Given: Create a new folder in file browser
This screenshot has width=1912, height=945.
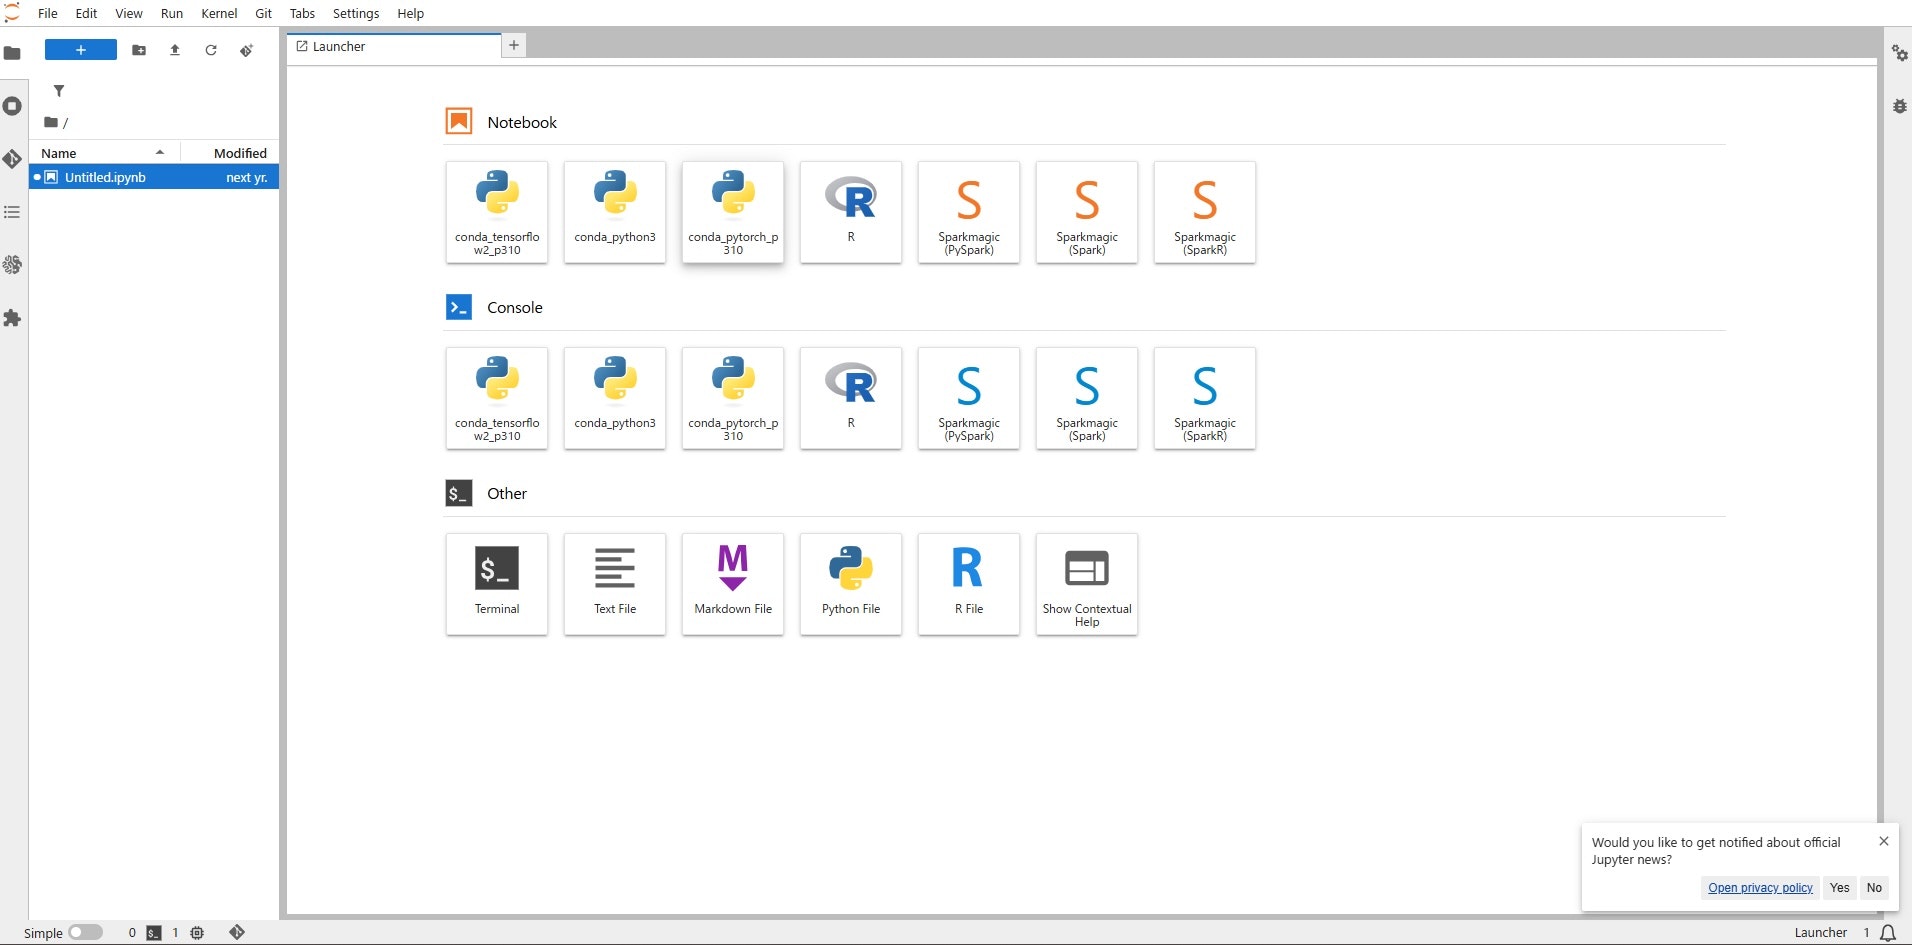Looking at the screenshot, I should (x=139, y=50).
